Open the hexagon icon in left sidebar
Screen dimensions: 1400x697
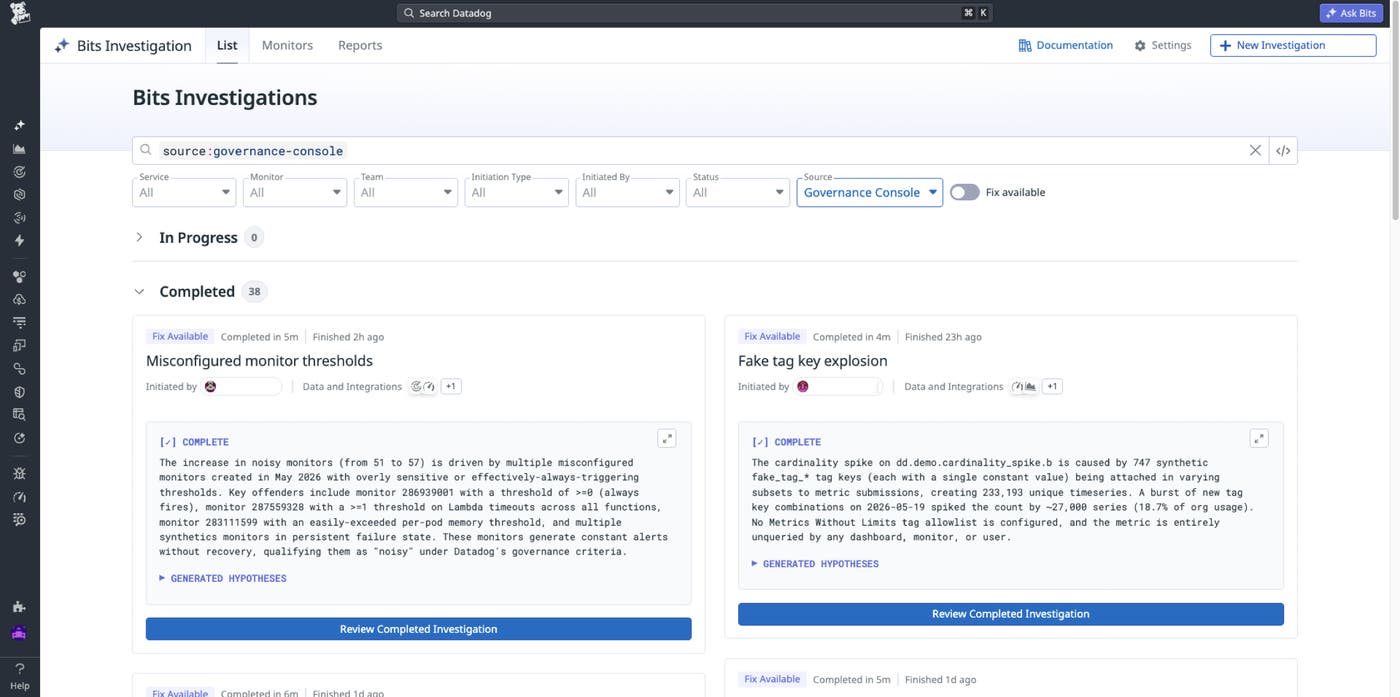click(19, 194)
